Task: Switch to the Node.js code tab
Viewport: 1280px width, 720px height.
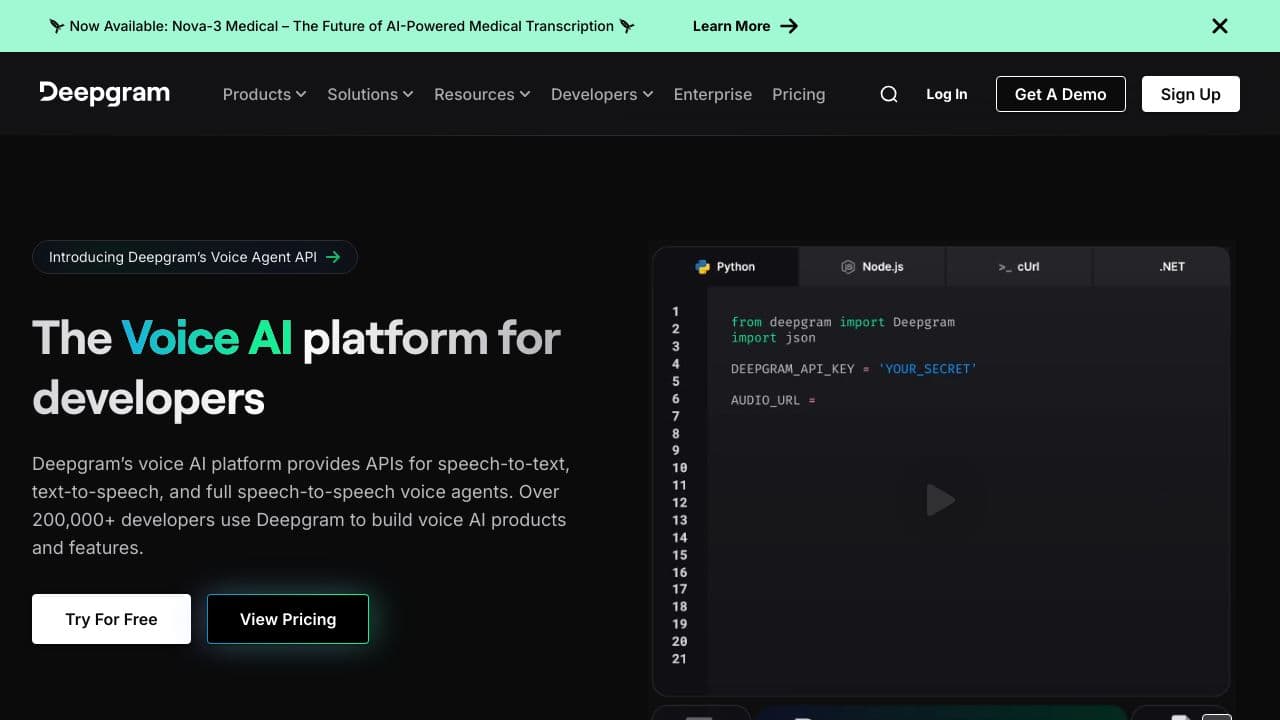Action: click(873, 267)
